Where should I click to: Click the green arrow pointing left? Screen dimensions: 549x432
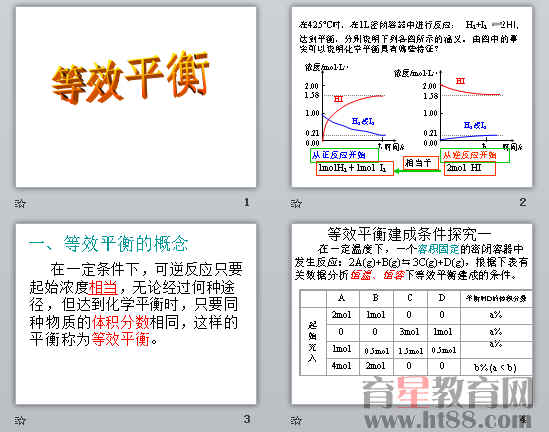418,171
